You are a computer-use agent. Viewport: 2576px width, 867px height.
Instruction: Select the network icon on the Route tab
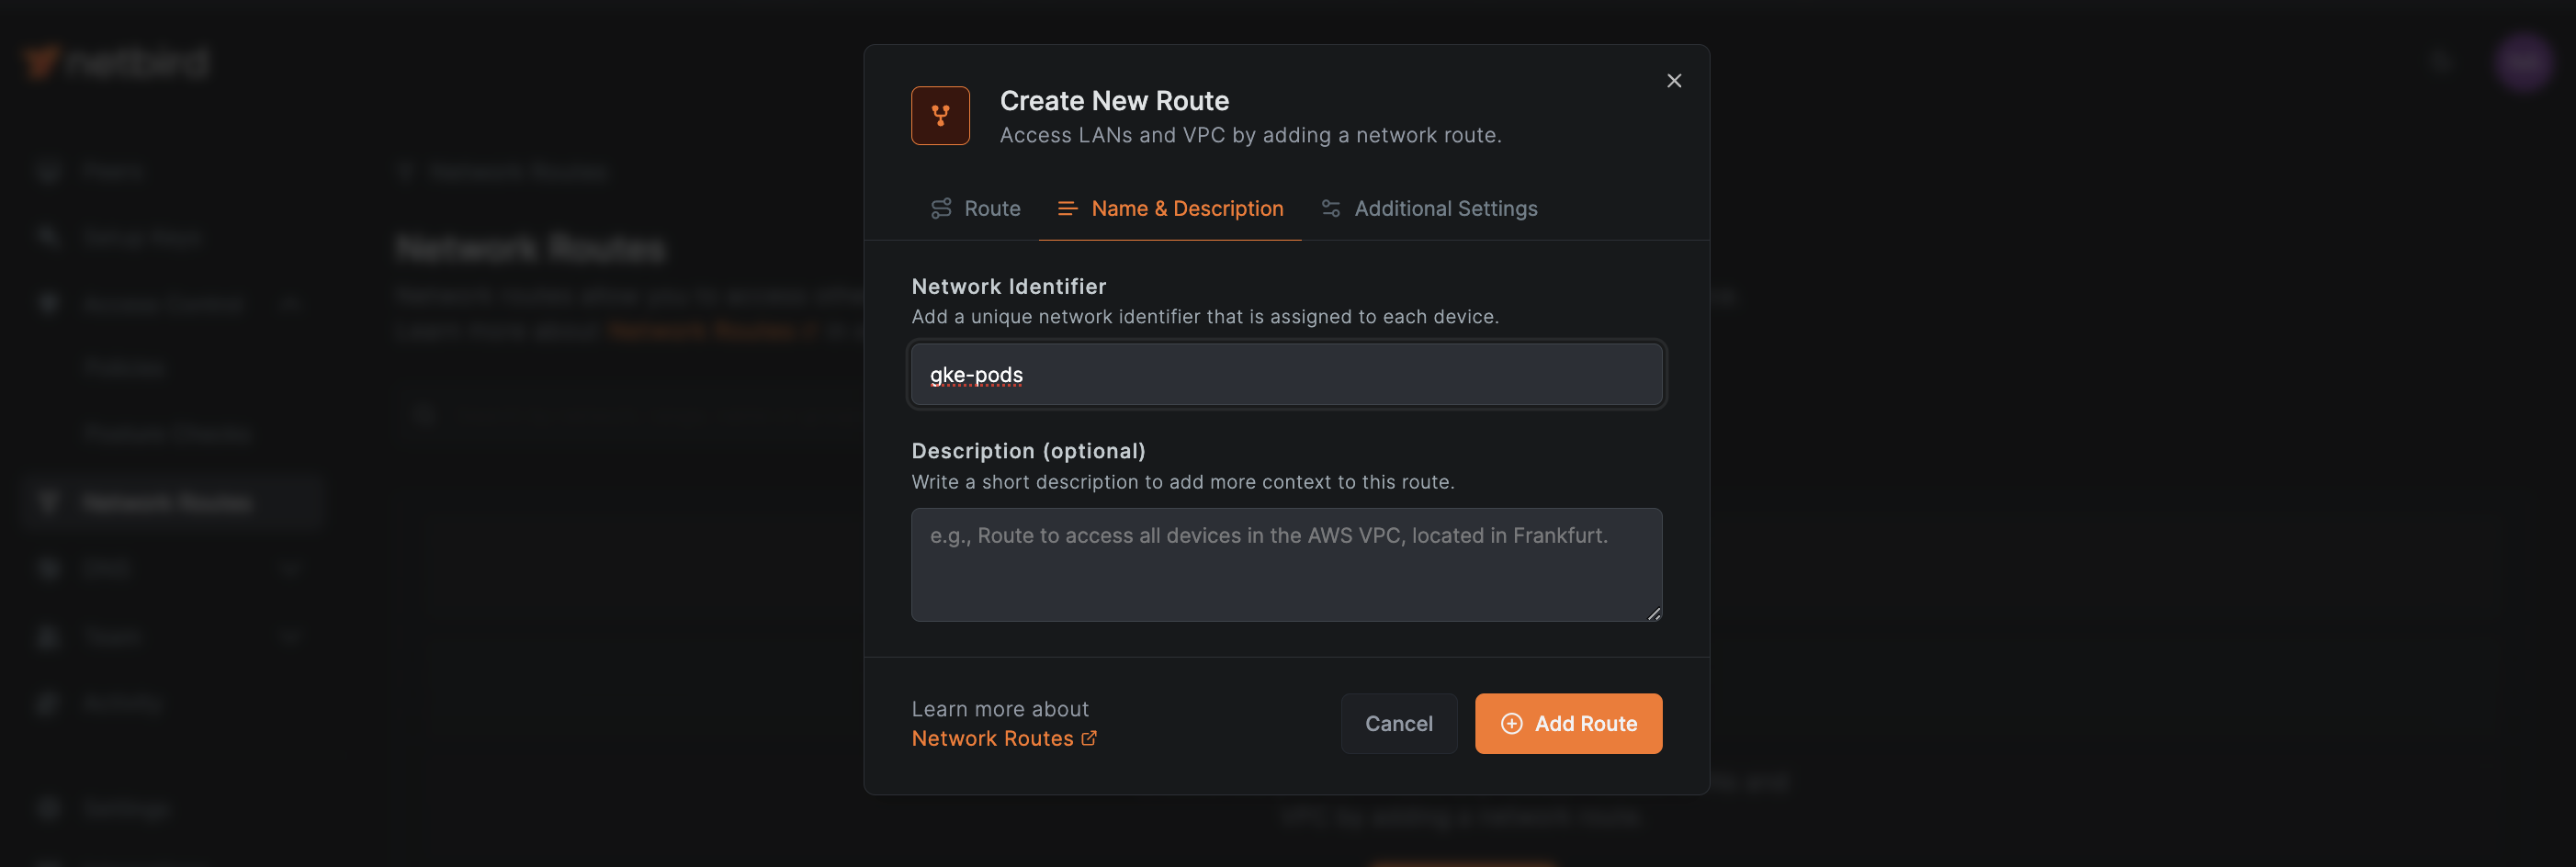[940, 208]
